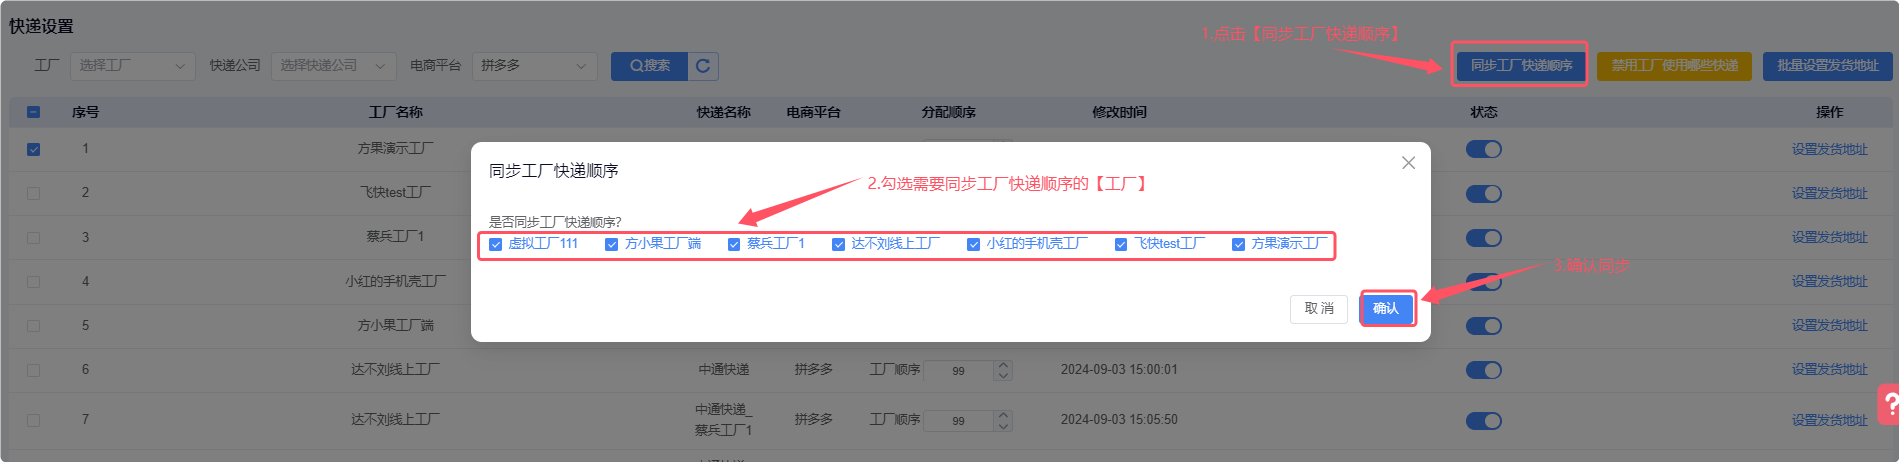
Task: Check the row 3 蔡兵工厂1 checkbox
Action: pos(33,237)
